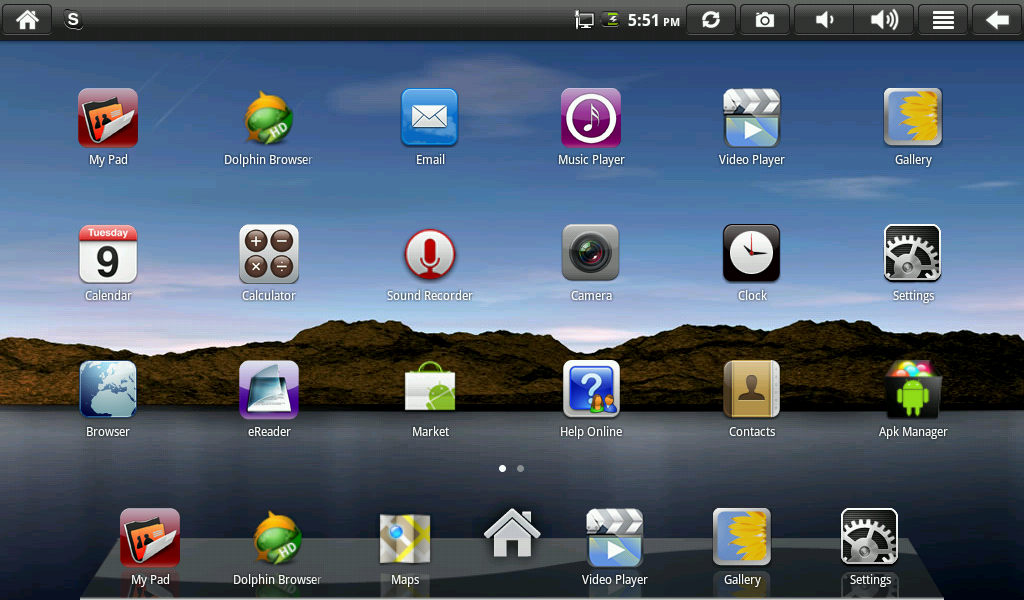The width and height of the screenshot is (1024, 600).
Task: Tap the house icon in the dock
Action: pos(512,533)
